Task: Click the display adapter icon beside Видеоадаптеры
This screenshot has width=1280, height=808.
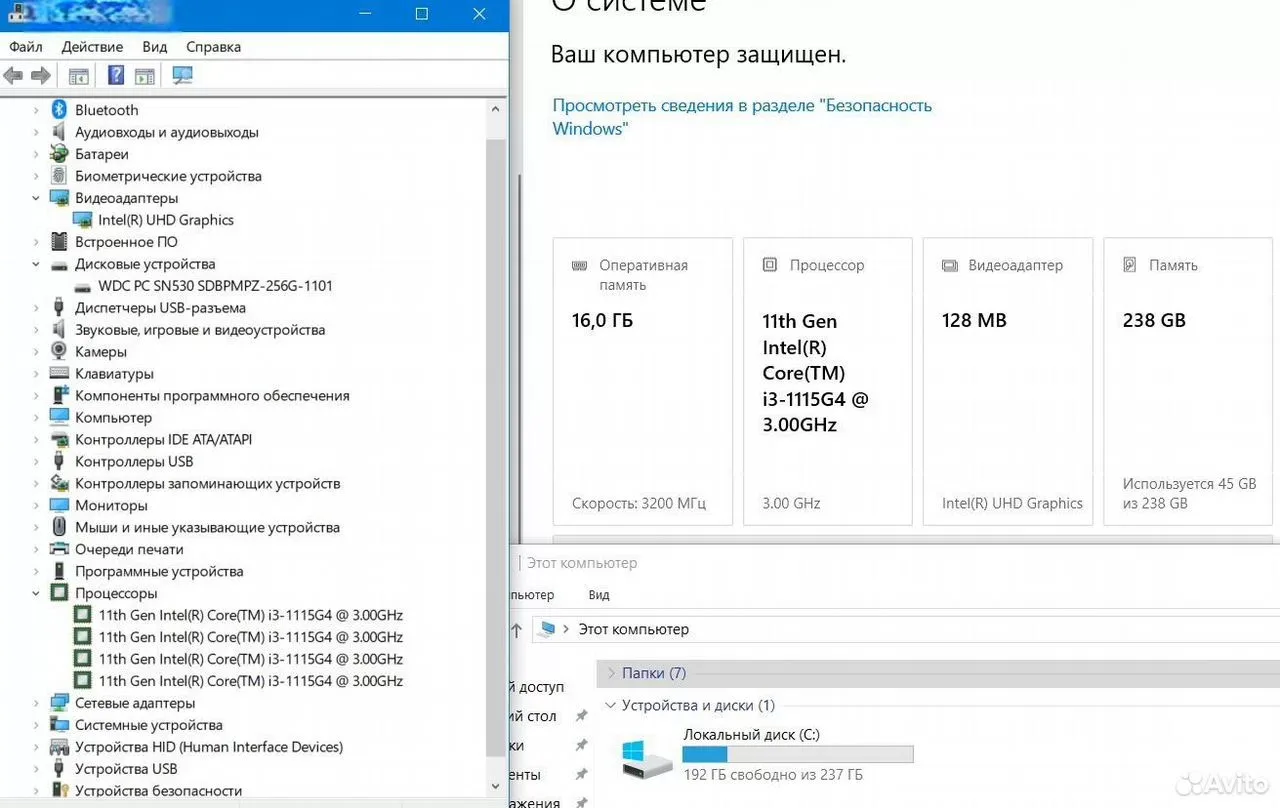Action: pos(59,198)
